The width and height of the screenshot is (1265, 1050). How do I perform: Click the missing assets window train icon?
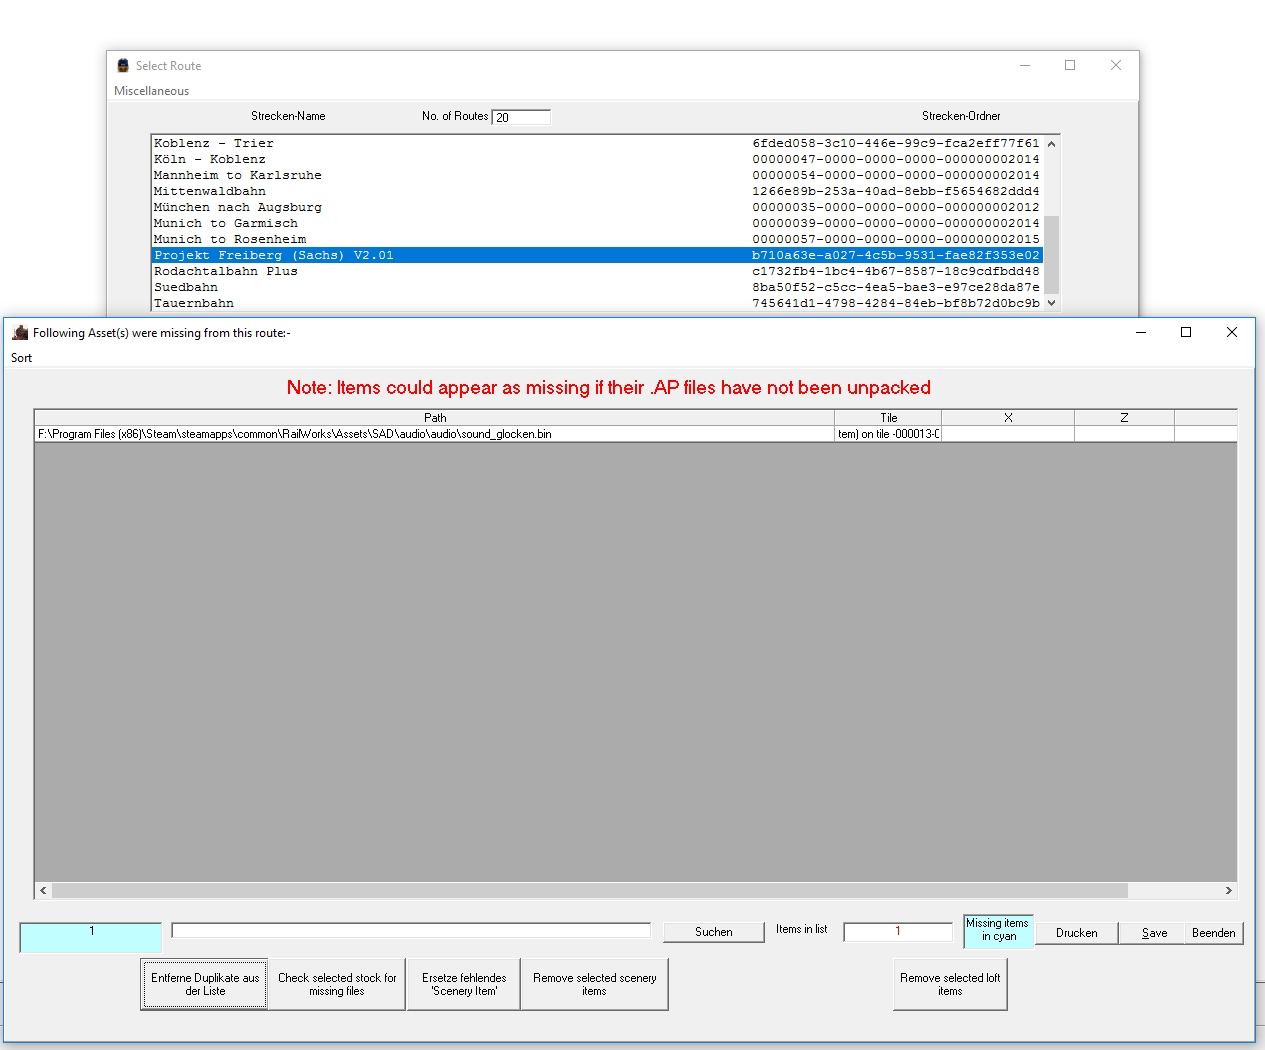(20, 332)
